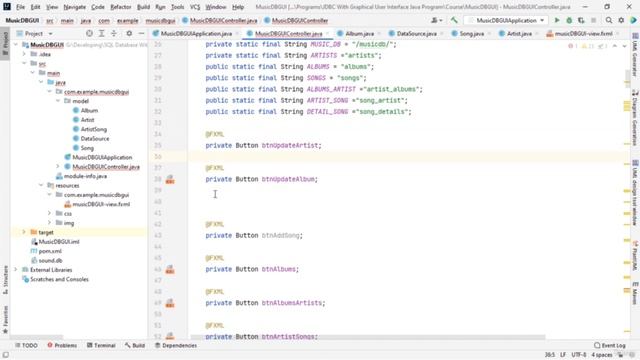
Task: Expand the .idea folder
Action: [x=24, y=54]
